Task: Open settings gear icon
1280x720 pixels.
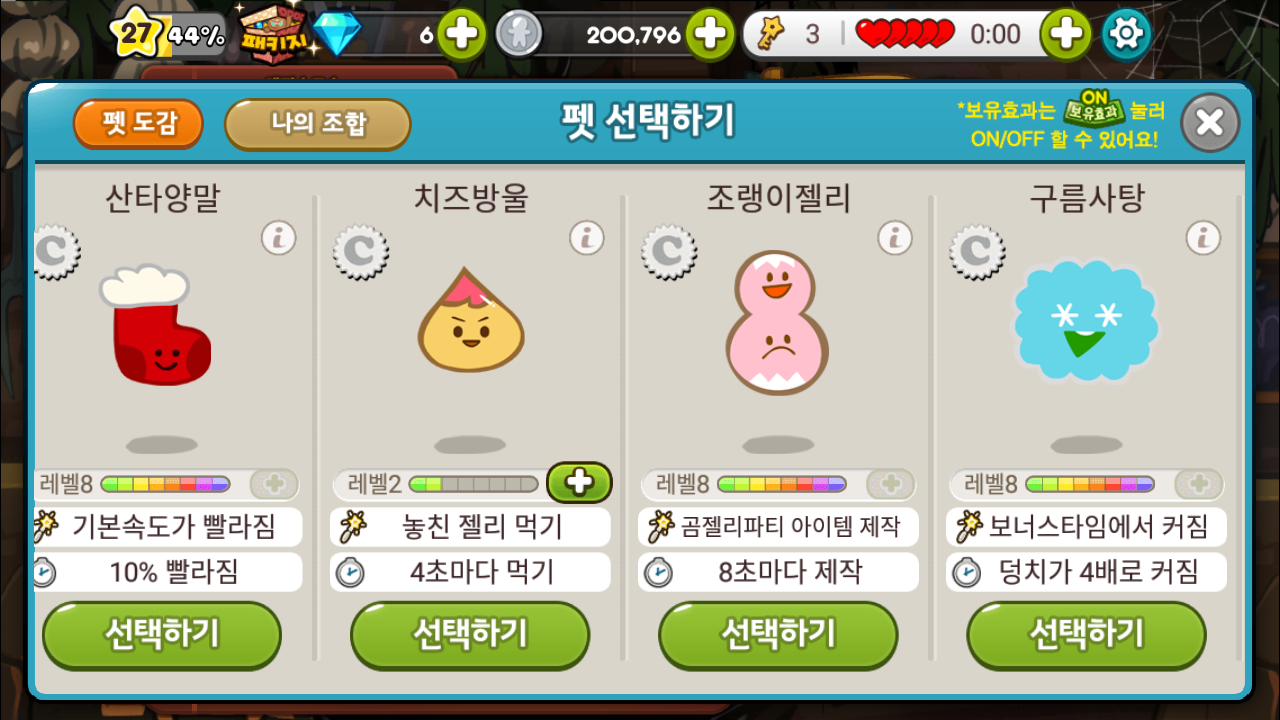Action: 1126,34
